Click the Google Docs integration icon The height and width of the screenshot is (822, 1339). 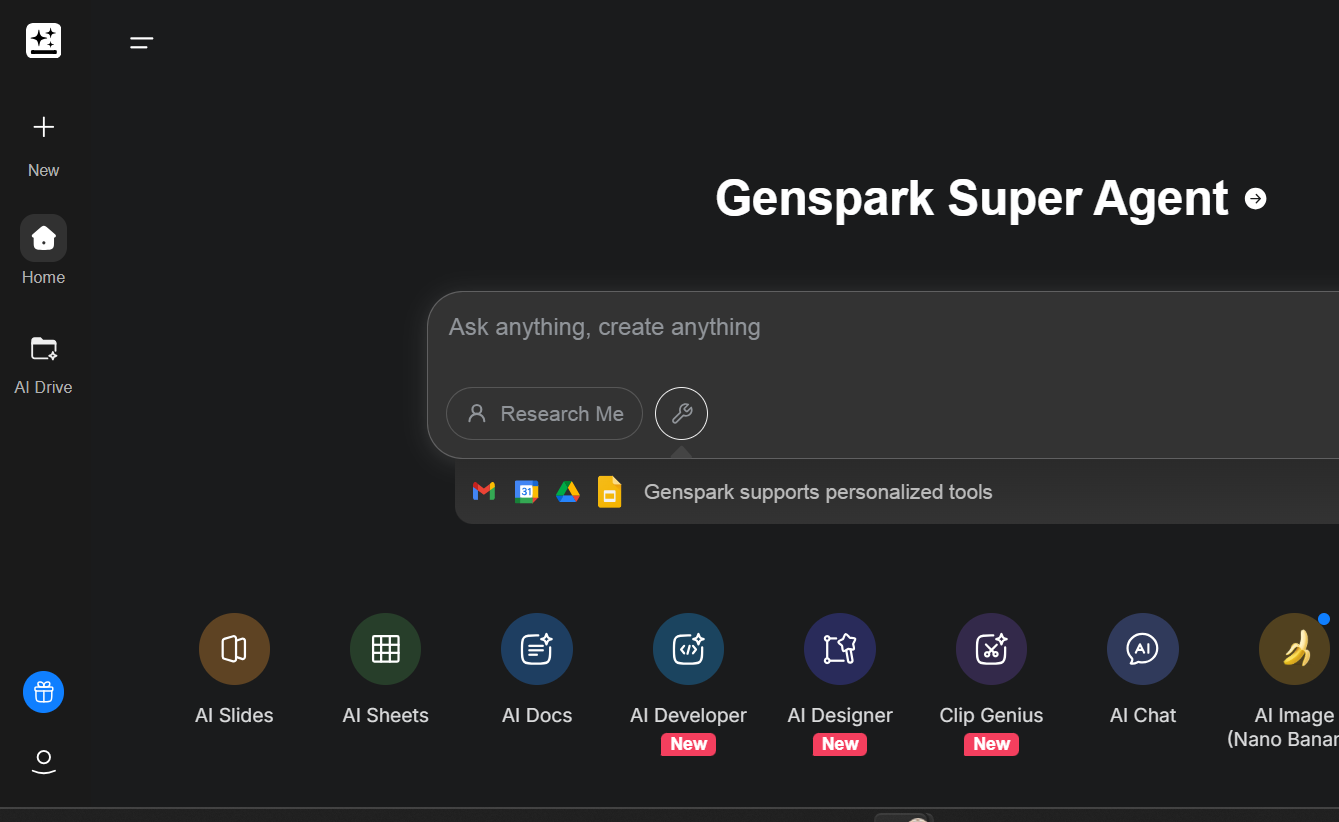609,492
